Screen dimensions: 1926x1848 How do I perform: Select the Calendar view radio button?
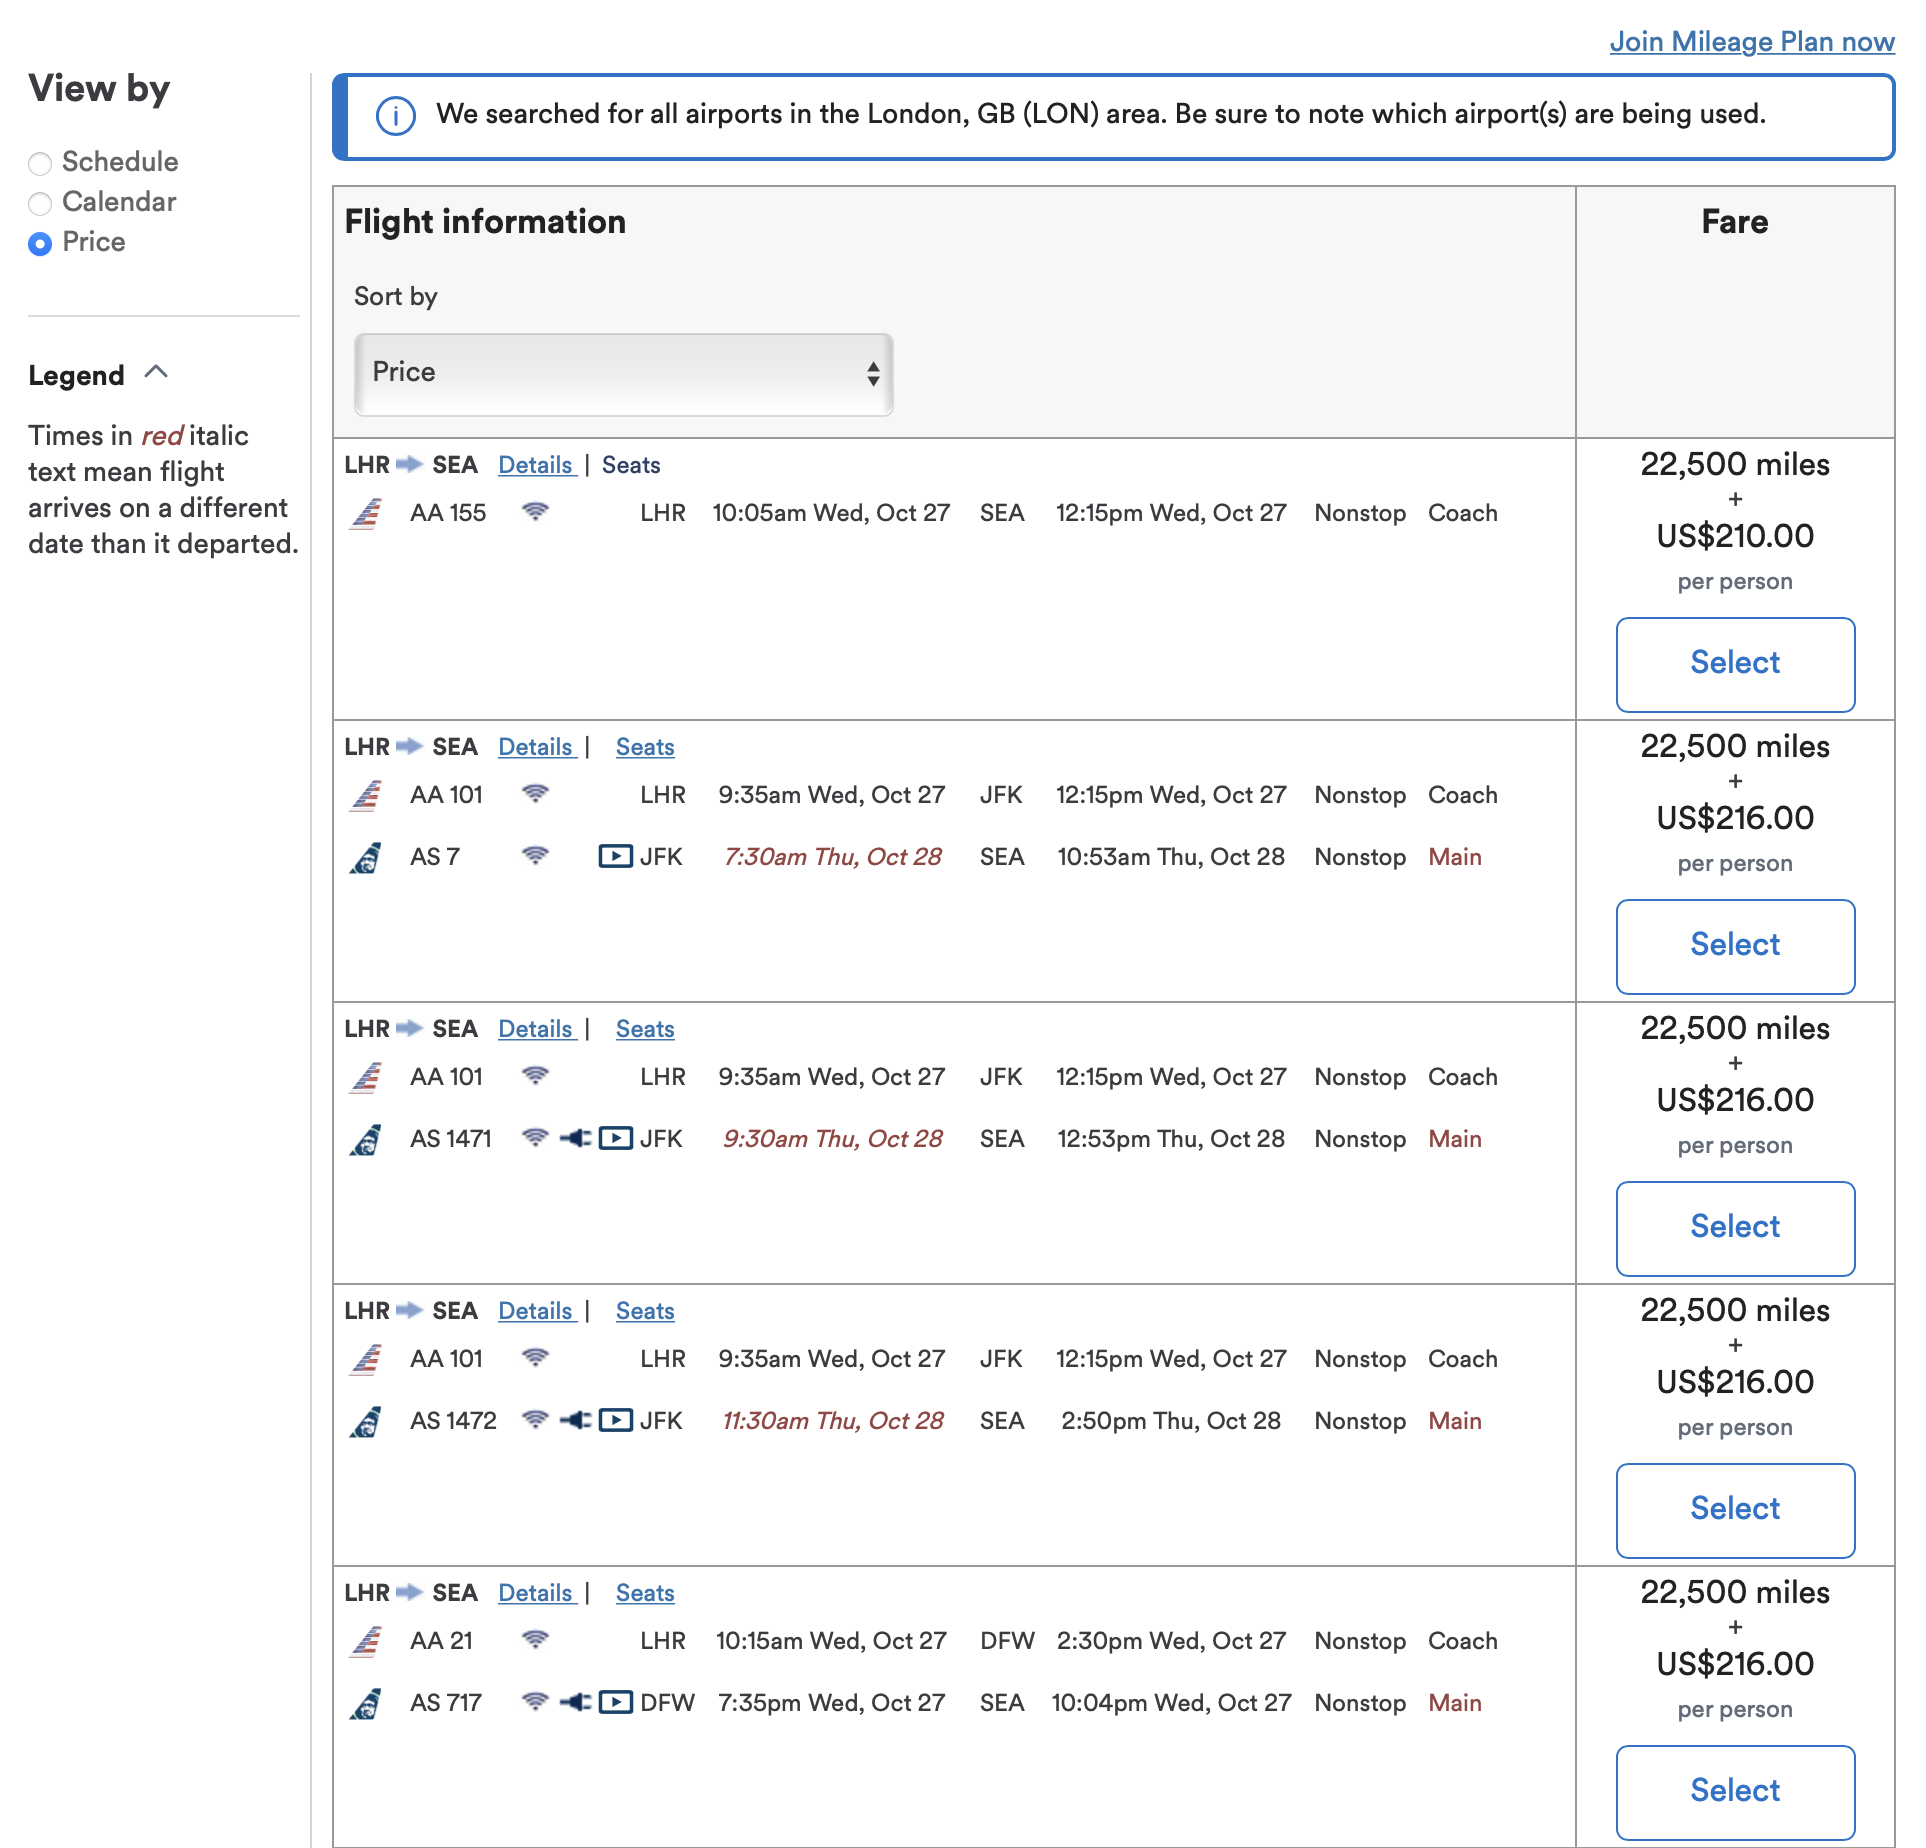(40, 203)
